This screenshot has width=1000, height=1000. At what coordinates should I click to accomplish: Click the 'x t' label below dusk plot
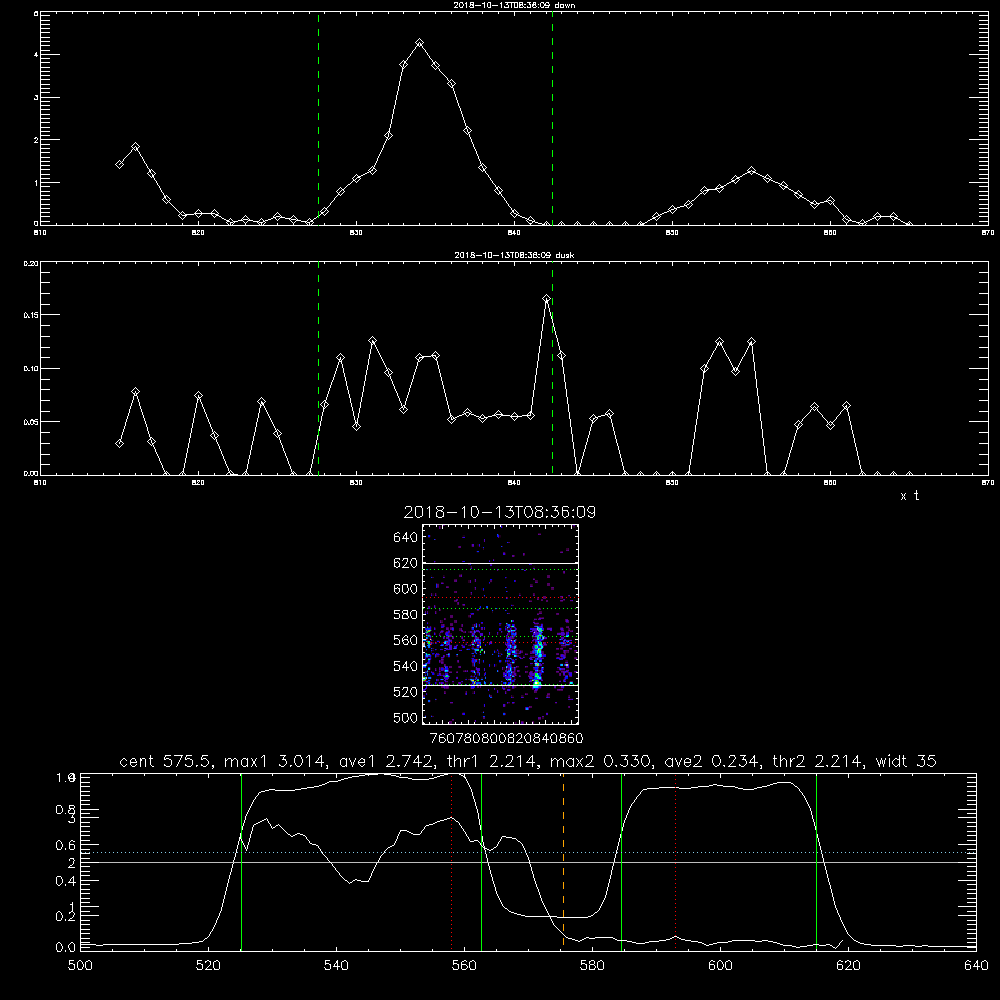pyautogui.click(x=909, y=496)
